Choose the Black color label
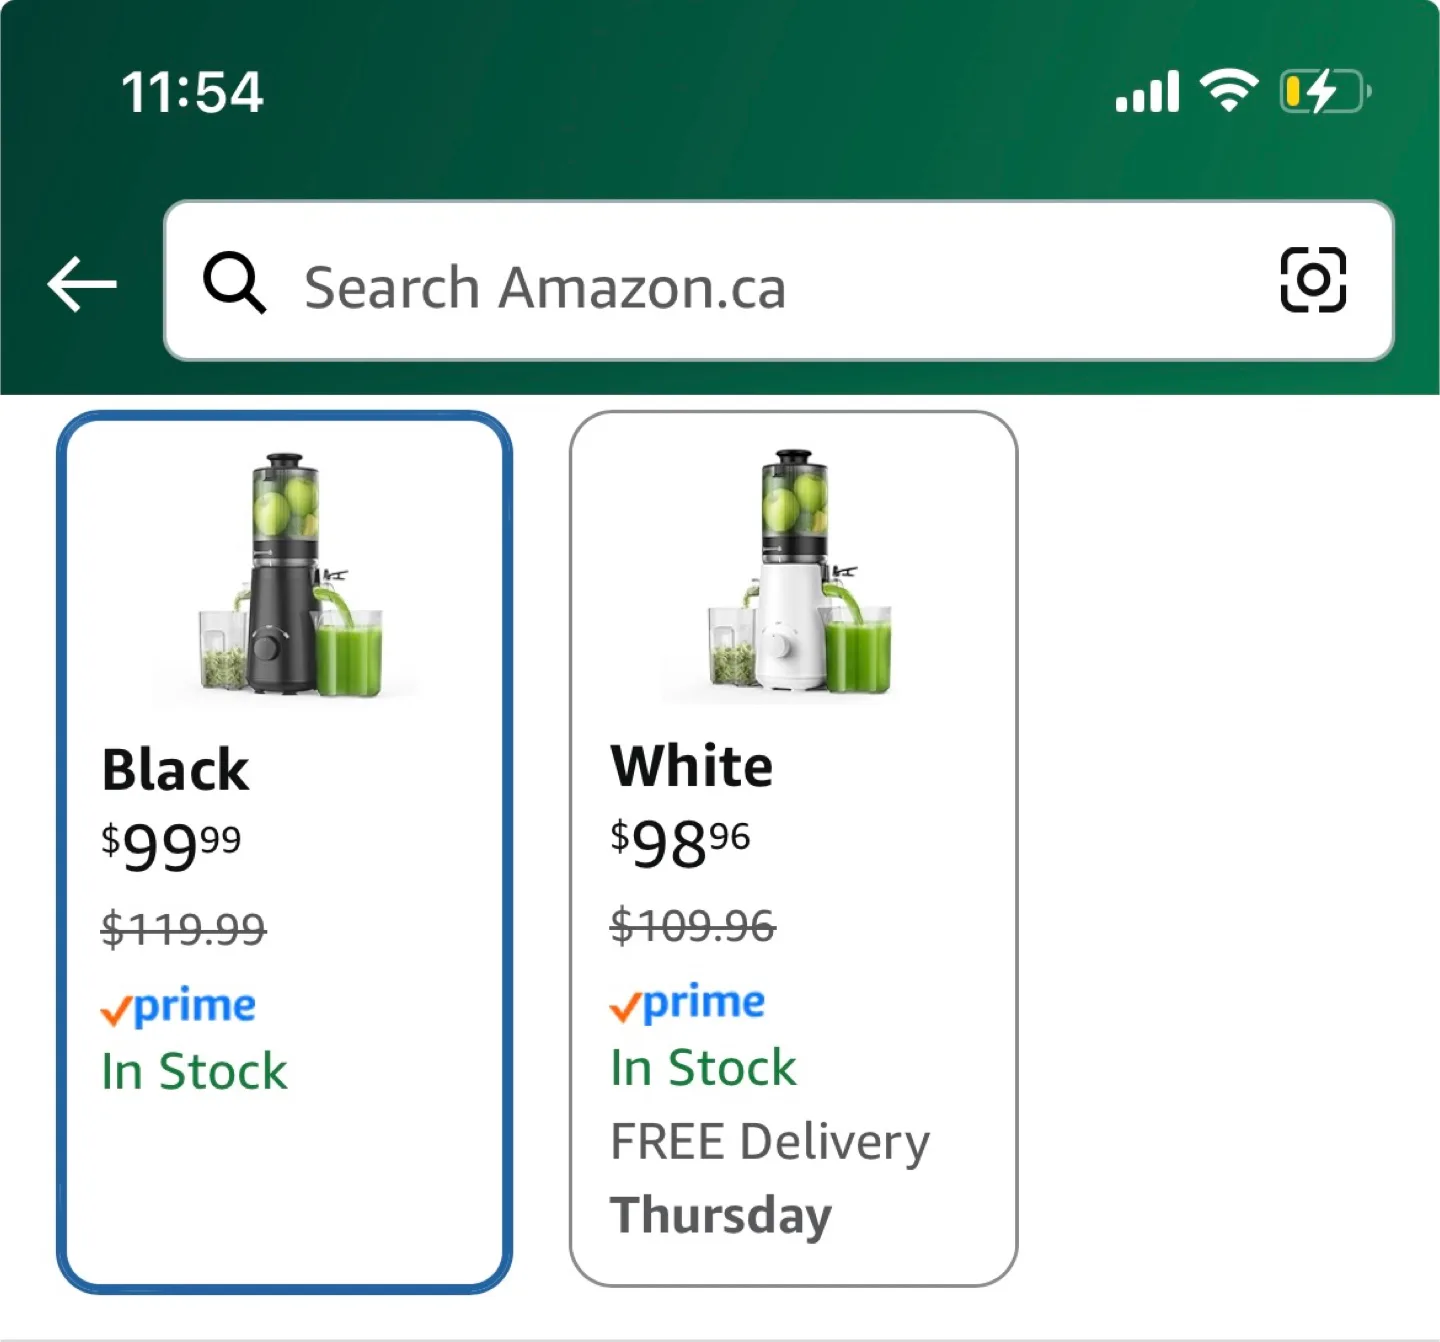The image size is (1440, 1342). [176, 770]
